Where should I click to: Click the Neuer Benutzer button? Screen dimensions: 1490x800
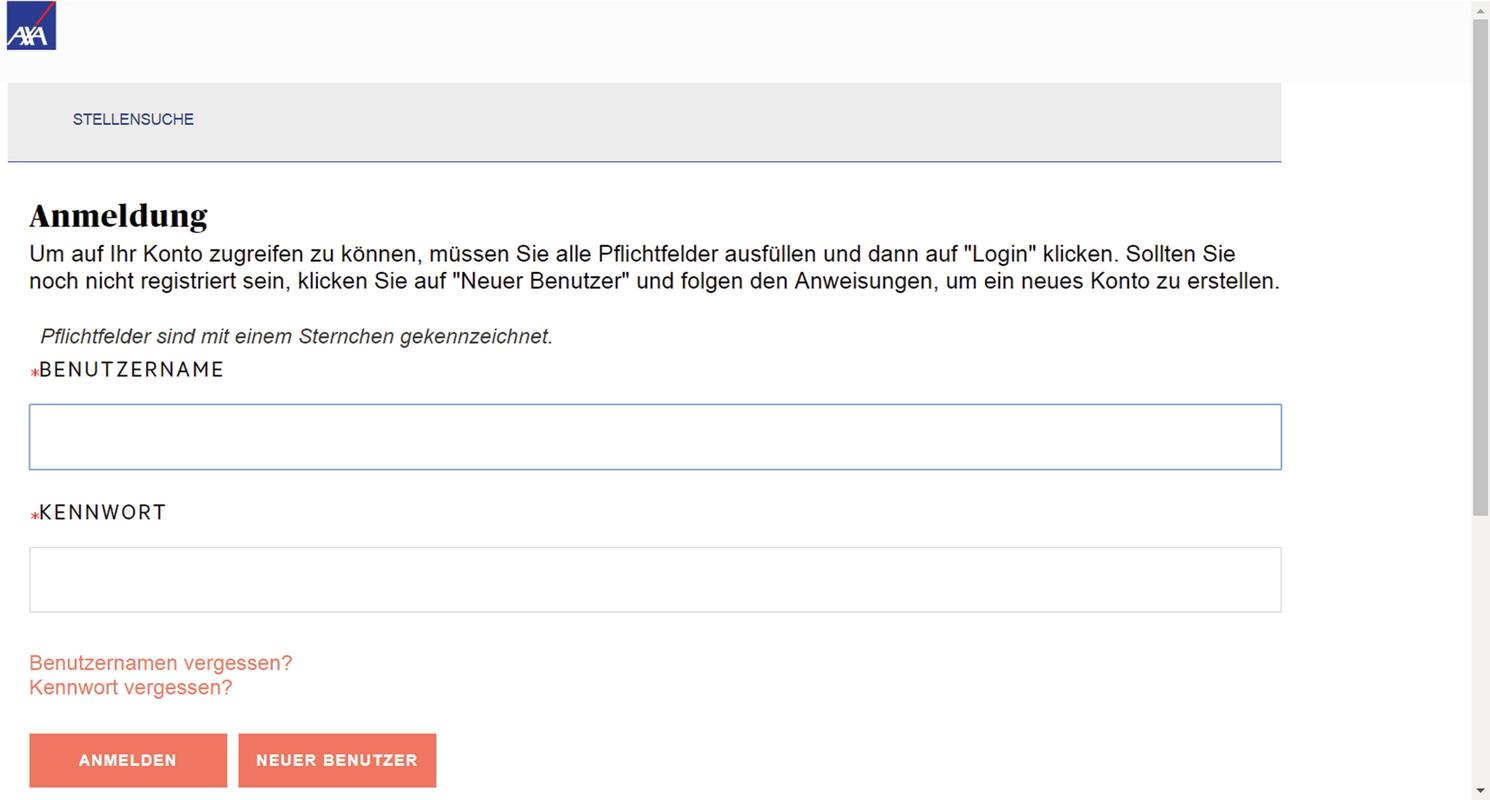337,761
